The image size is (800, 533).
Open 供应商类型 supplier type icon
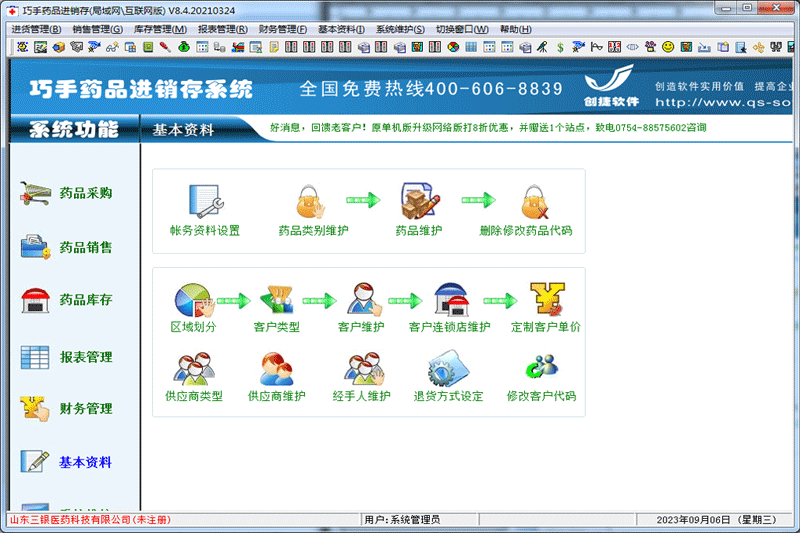[x=194, y=369]
